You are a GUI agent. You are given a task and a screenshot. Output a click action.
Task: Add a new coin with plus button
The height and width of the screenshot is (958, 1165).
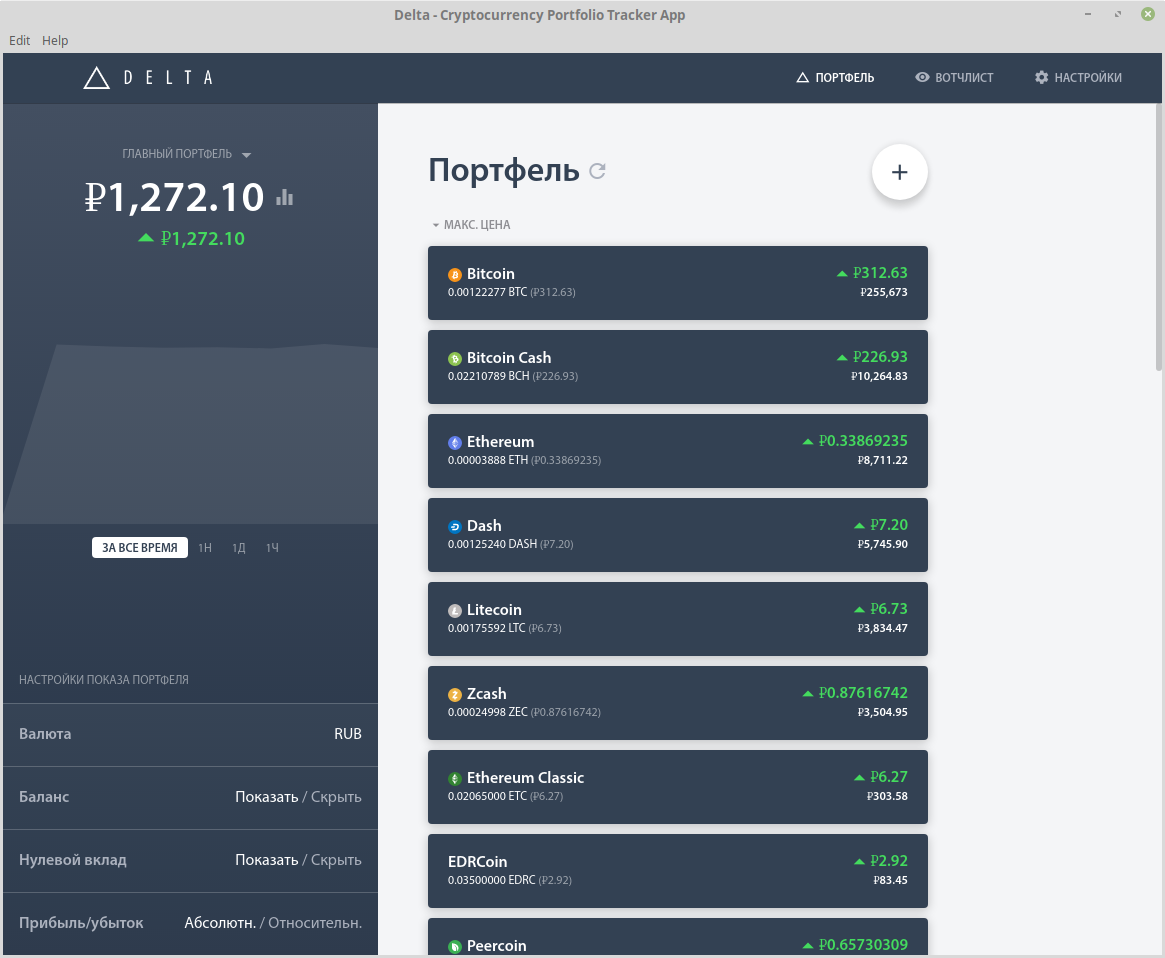(x=899, y=172)
